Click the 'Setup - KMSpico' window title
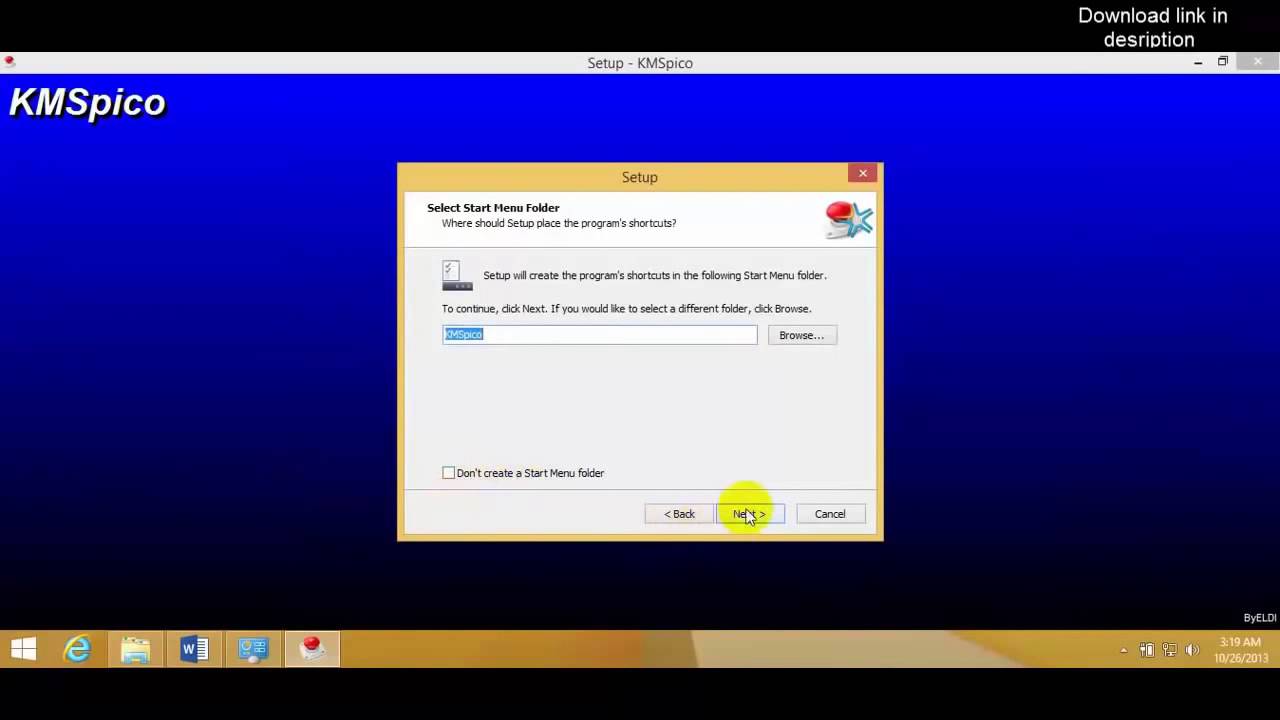 [x=640, y=63]
